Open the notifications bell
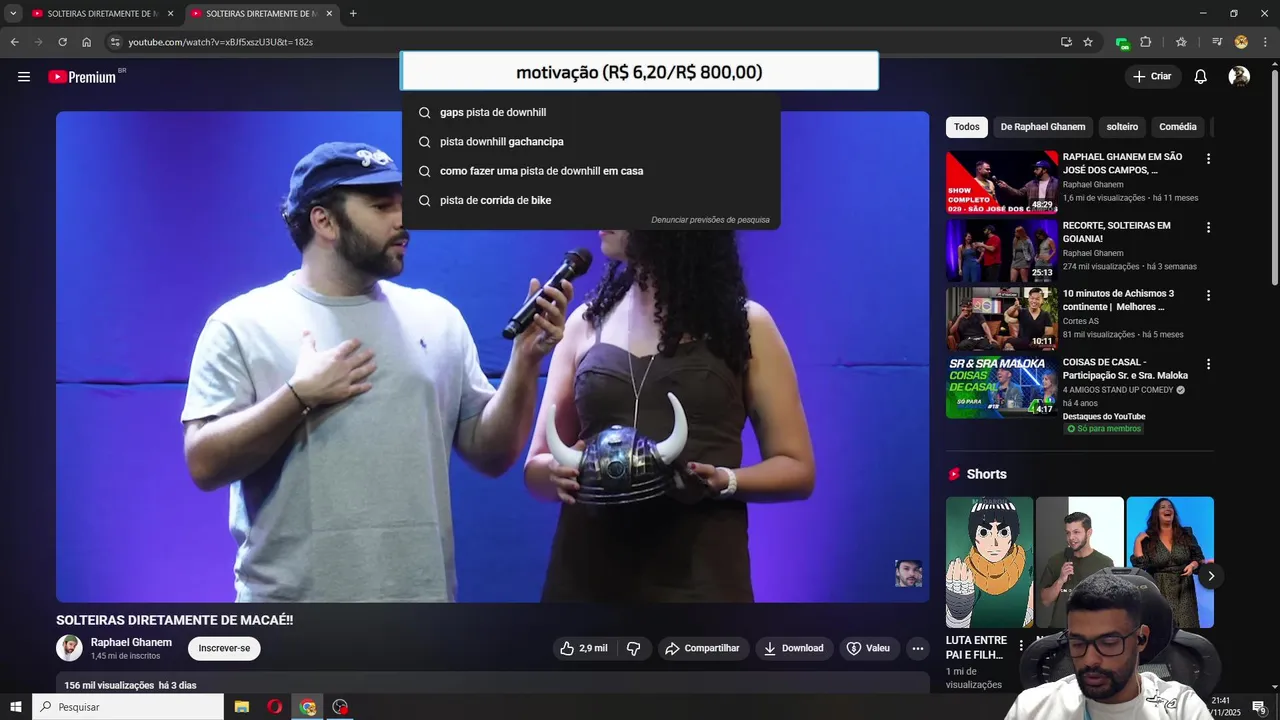This screenshot has width=1280, height=720. click(1201, 77)
